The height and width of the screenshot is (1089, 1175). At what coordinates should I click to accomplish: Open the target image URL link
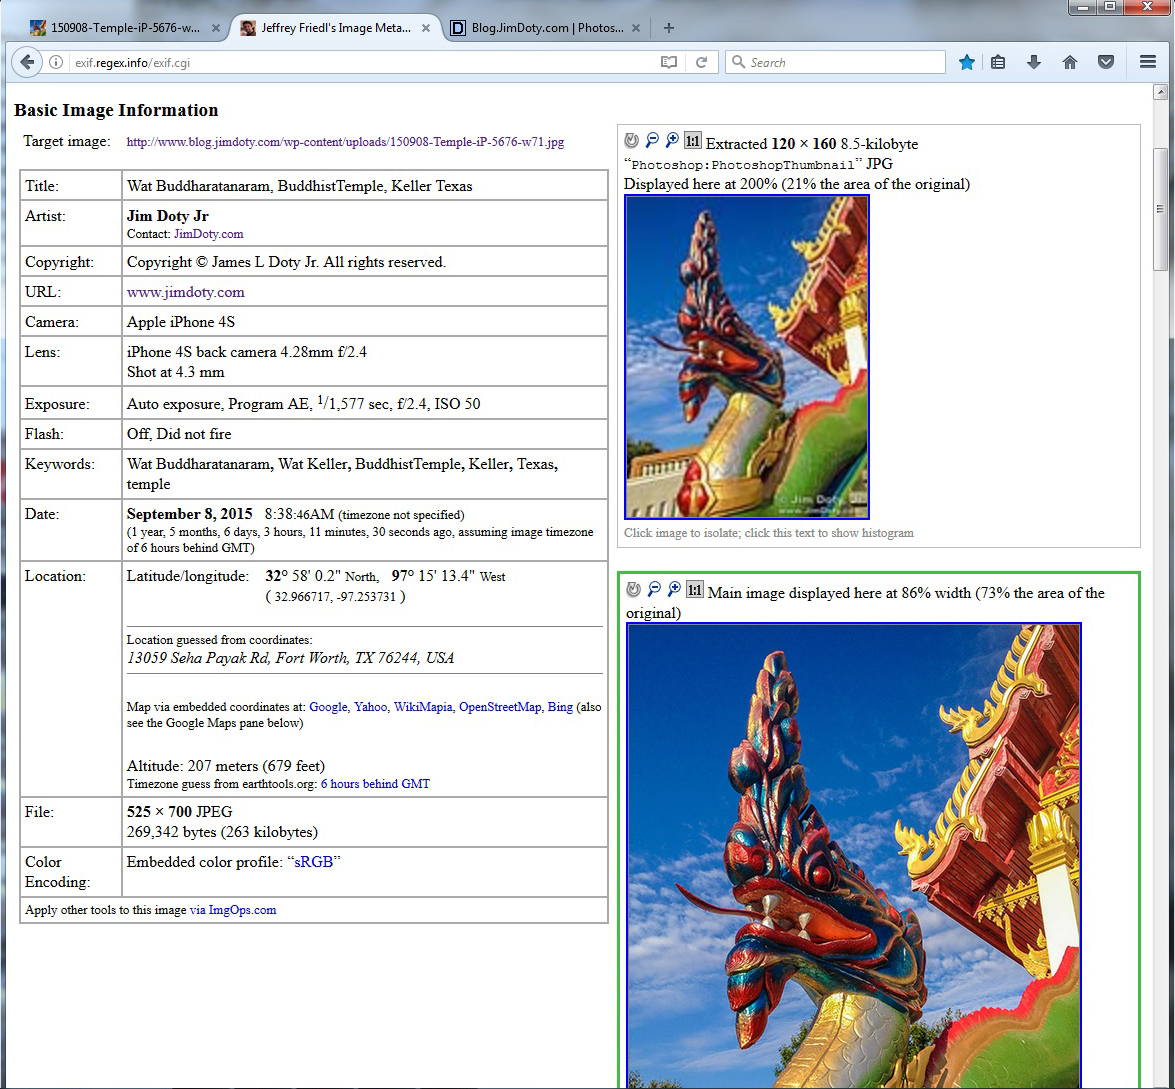click(345, 142)
